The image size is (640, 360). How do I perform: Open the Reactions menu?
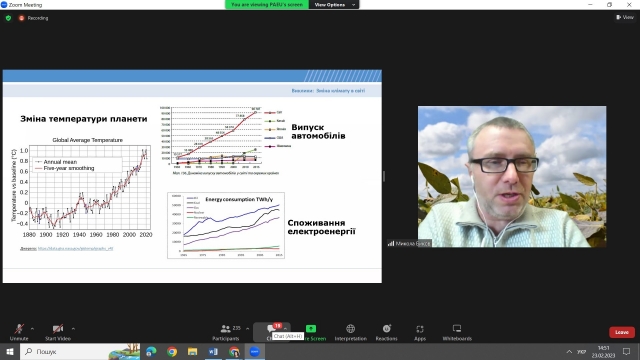[x=387, y=332]
